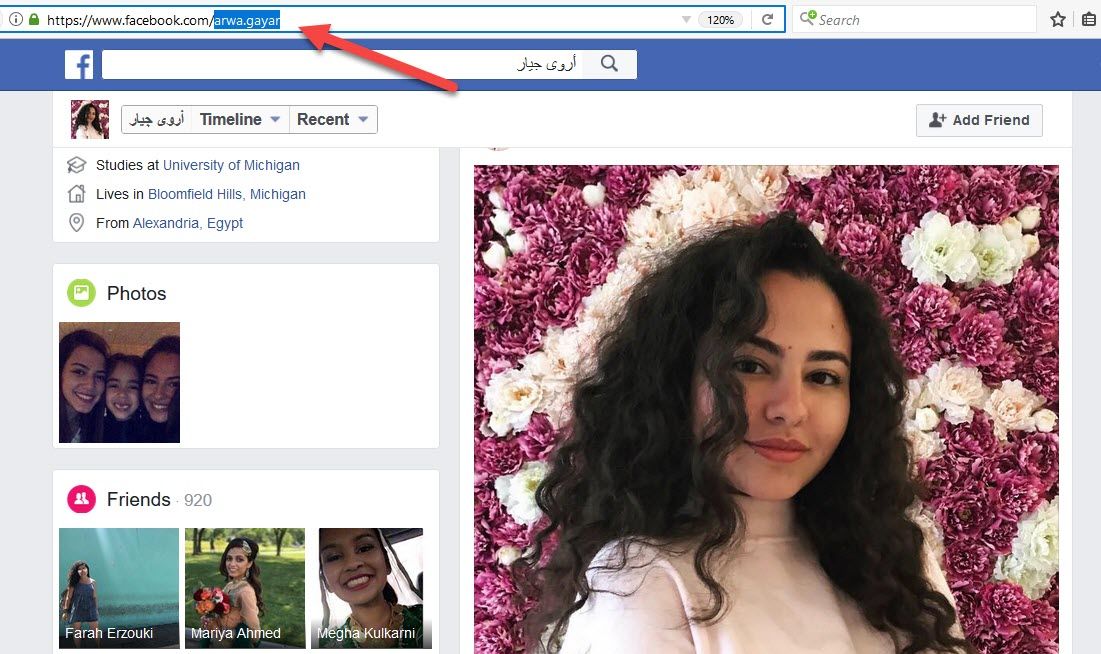Open the address bar history dropdown arrow
The width and height of the screenshot is (1101, 654).
689,17
